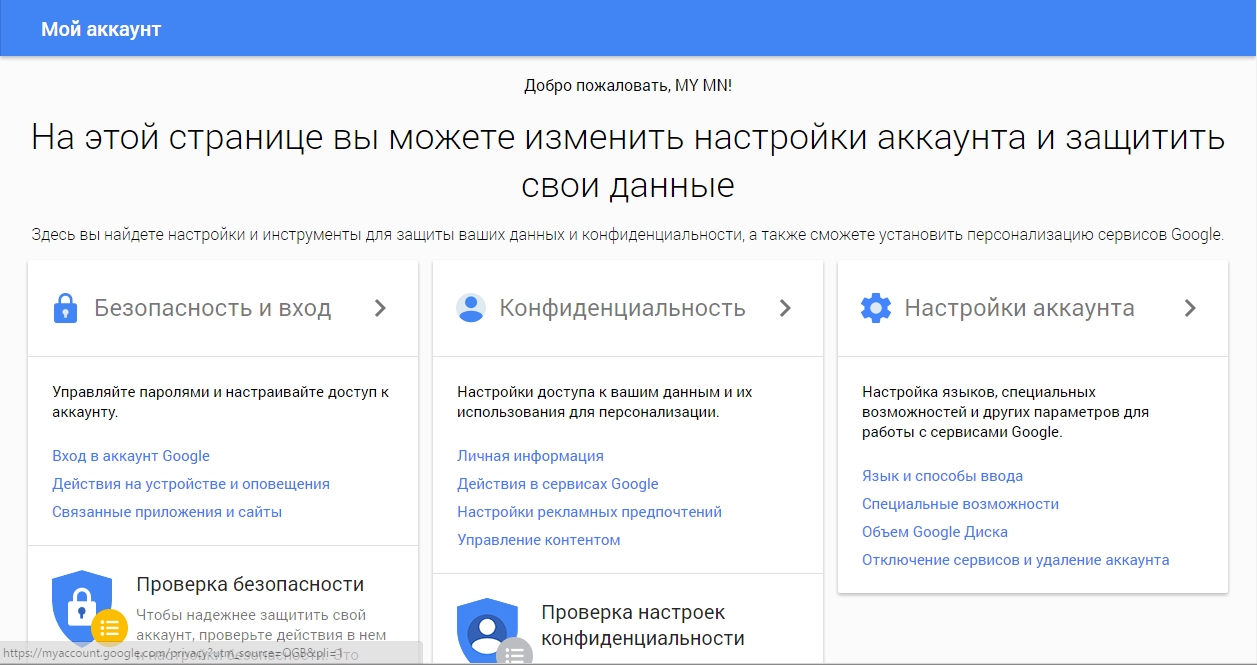
Task: Open Настройки рекламных предпочтений link
Action: [x=589, y=512]
